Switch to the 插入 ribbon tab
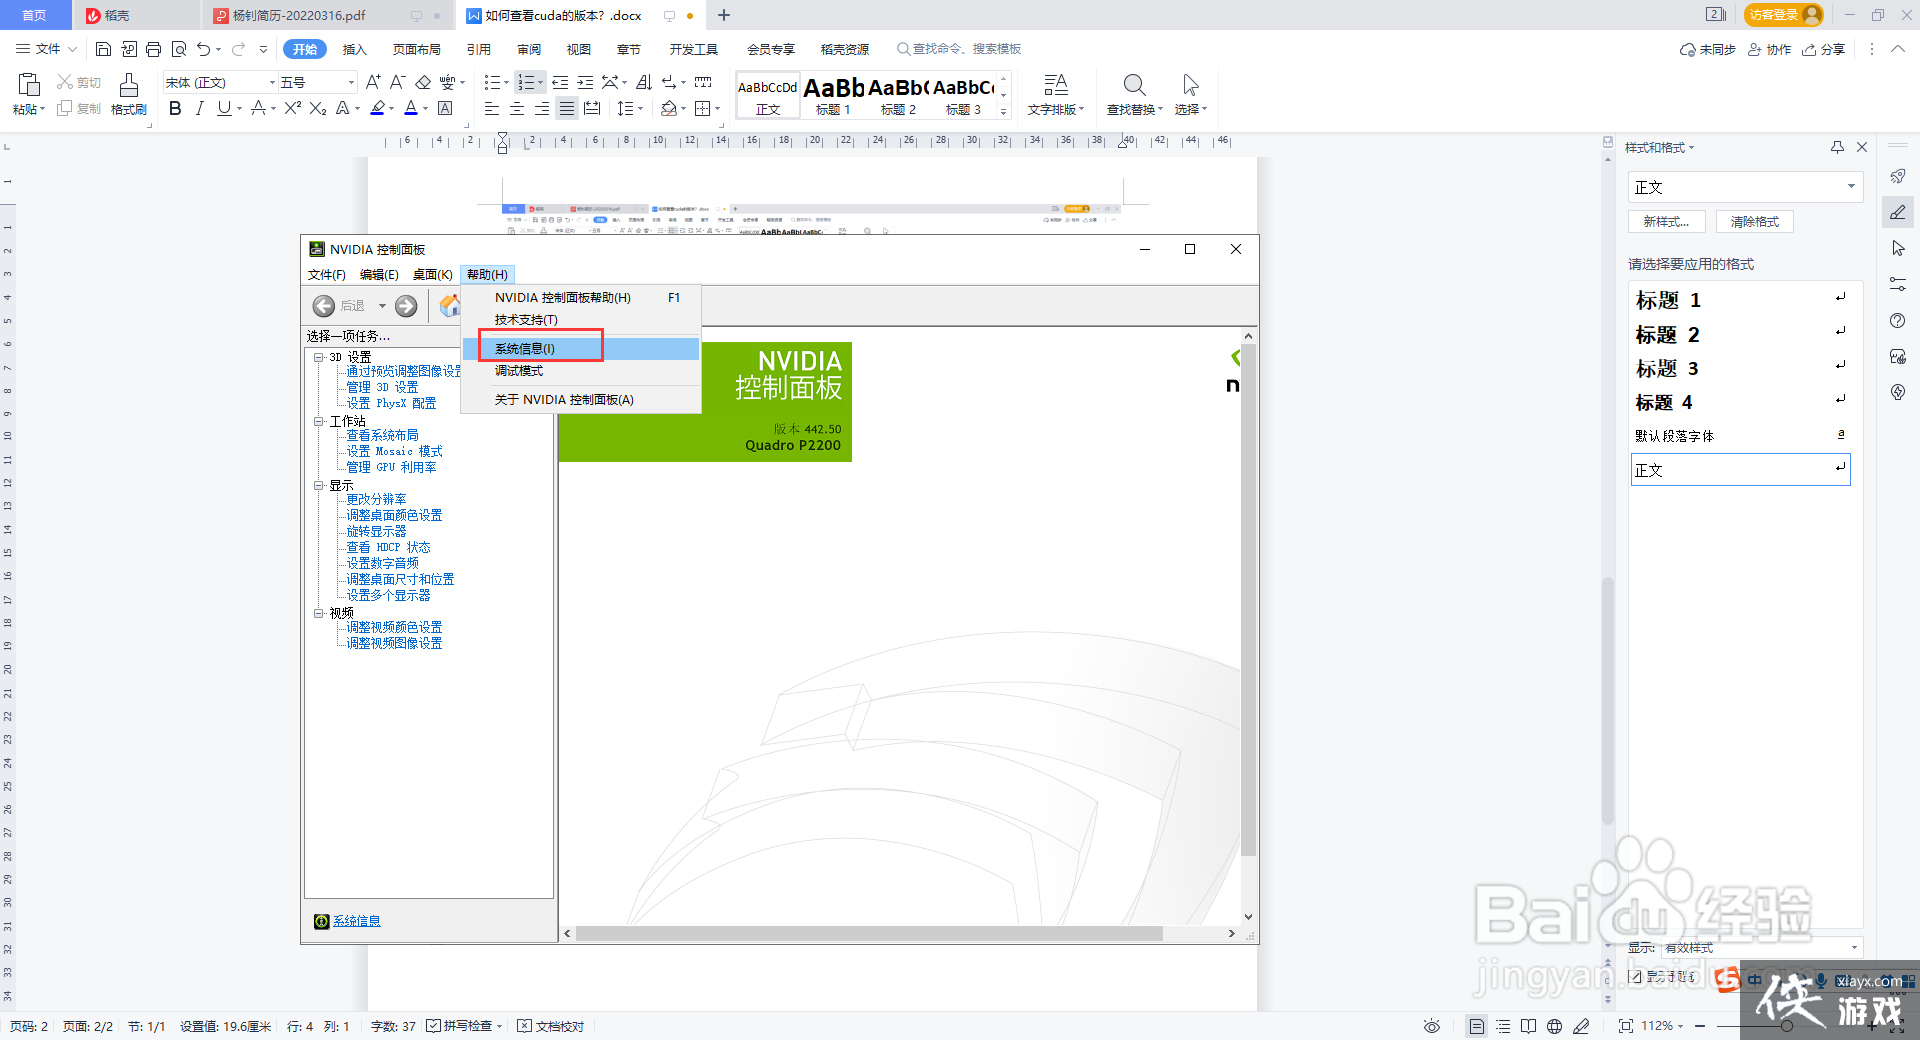1920x1040 pixels. coord(355,49)
